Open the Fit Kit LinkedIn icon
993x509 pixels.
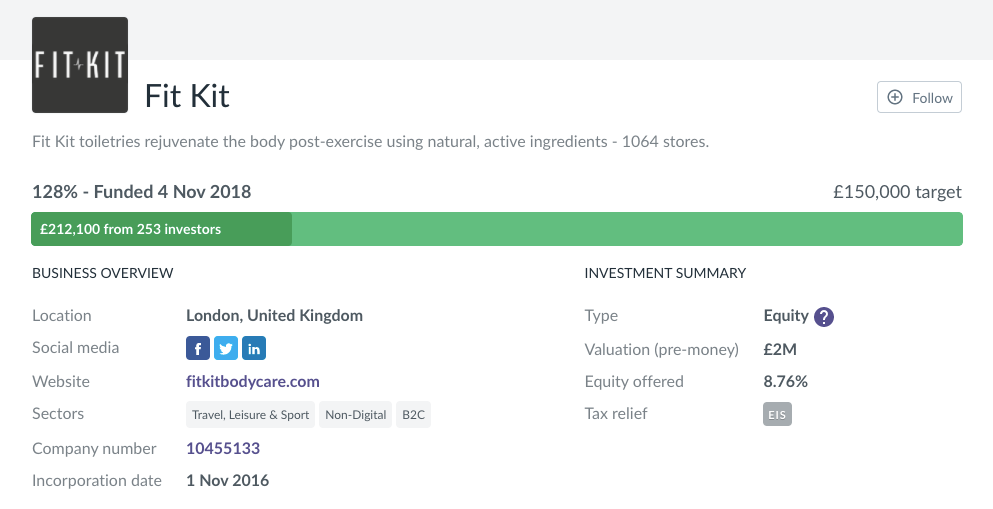coord(254,348)
